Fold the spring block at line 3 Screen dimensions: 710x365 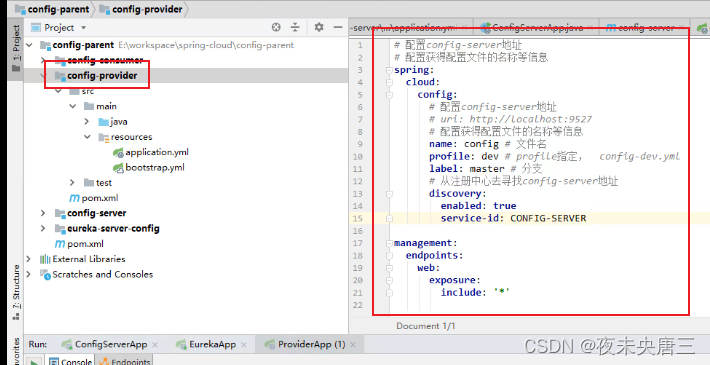pyautogui.click(x=389, y=70)
